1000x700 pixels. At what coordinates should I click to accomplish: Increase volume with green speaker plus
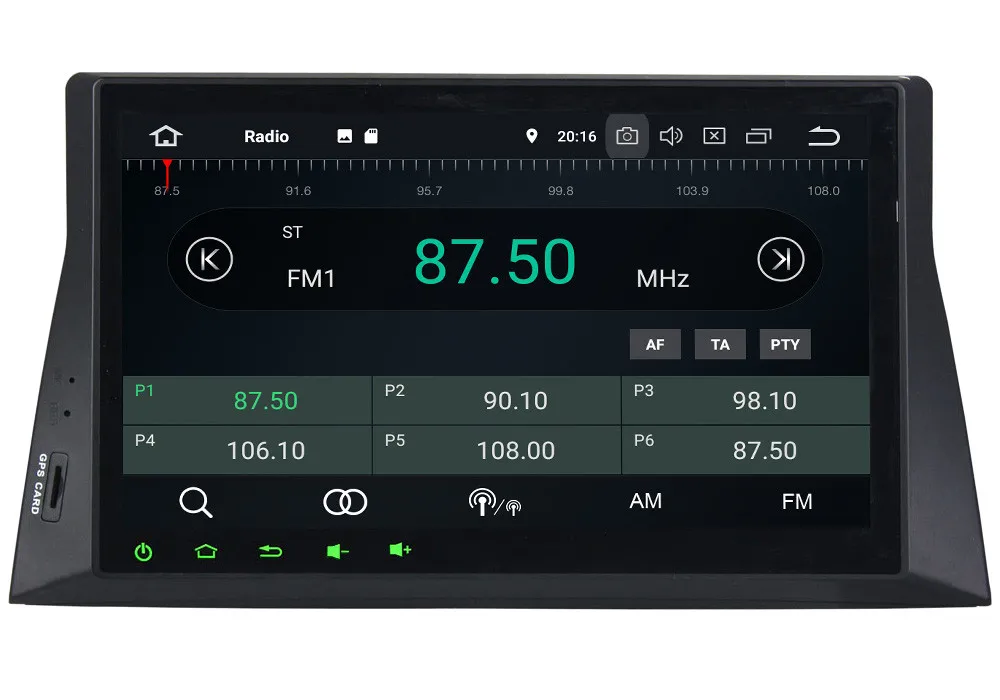[400, 550]
